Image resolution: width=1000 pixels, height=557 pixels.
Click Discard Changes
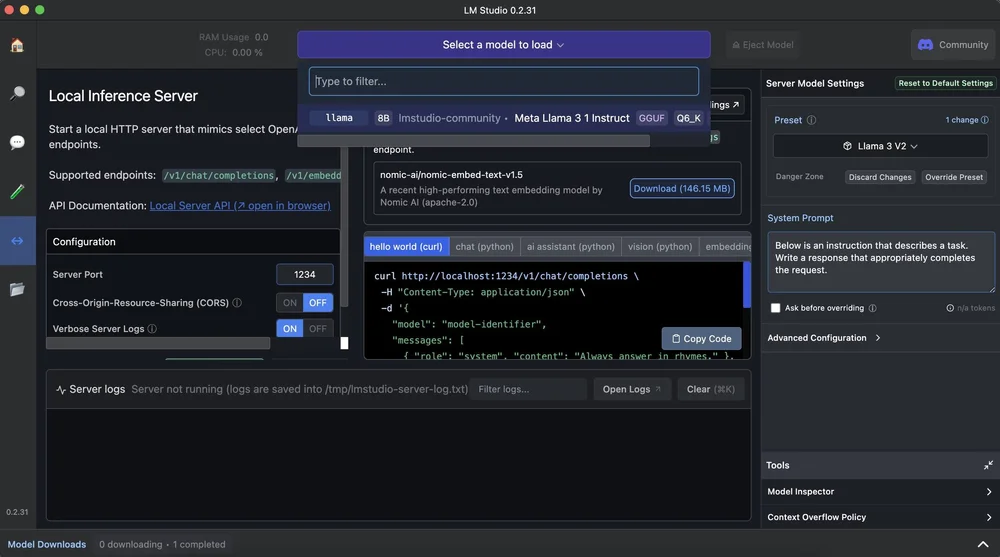(879, 177)
